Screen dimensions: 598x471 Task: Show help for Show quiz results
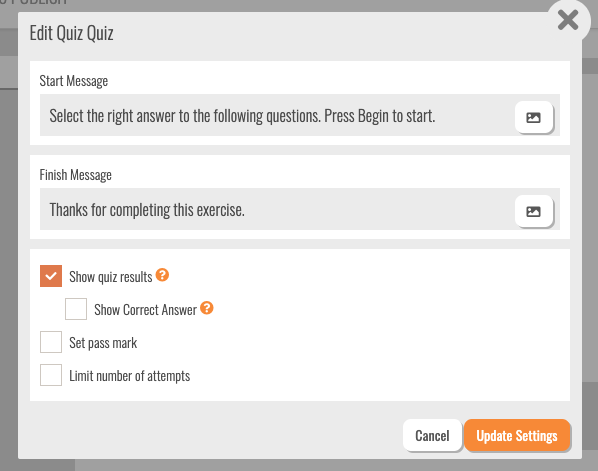coord(162,275)
